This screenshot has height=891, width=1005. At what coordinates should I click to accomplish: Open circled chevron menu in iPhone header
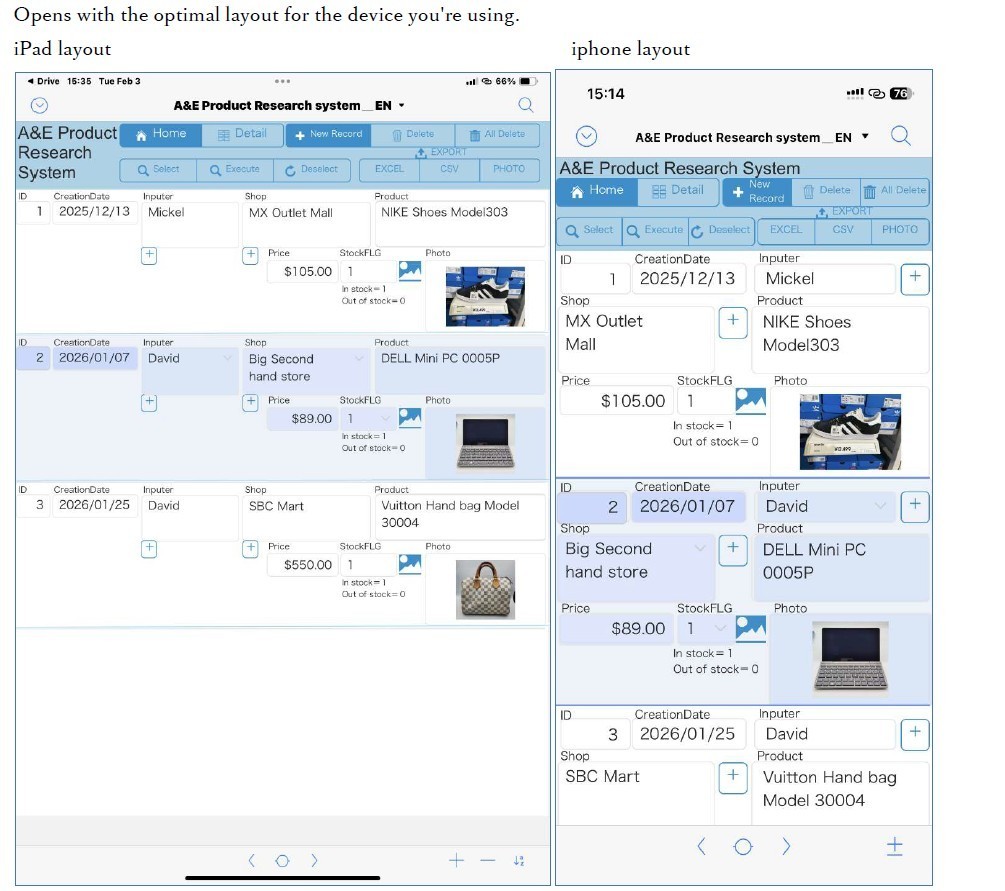pyautogui.click(x=586, y=136)
